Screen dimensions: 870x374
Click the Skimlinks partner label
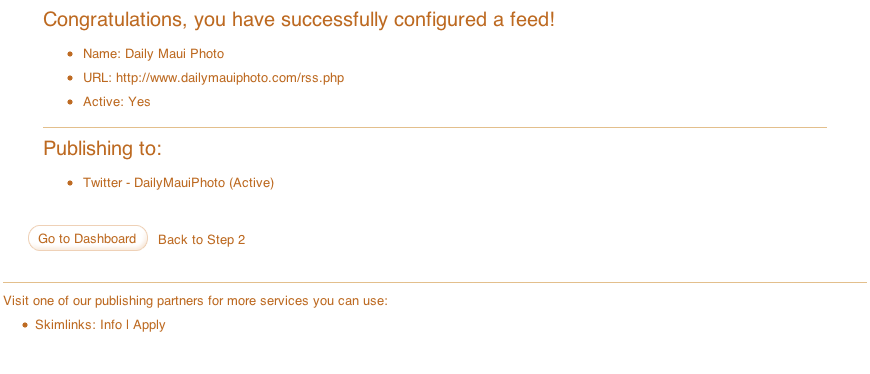point(65,325)
